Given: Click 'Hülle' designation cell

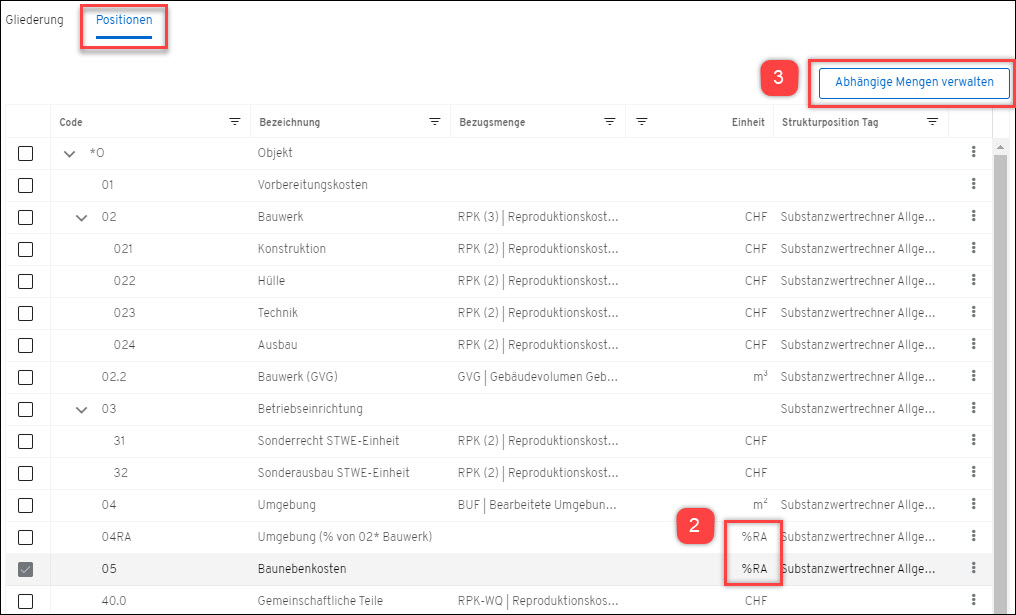Looking at the screenshot, I should pos(271,281).
